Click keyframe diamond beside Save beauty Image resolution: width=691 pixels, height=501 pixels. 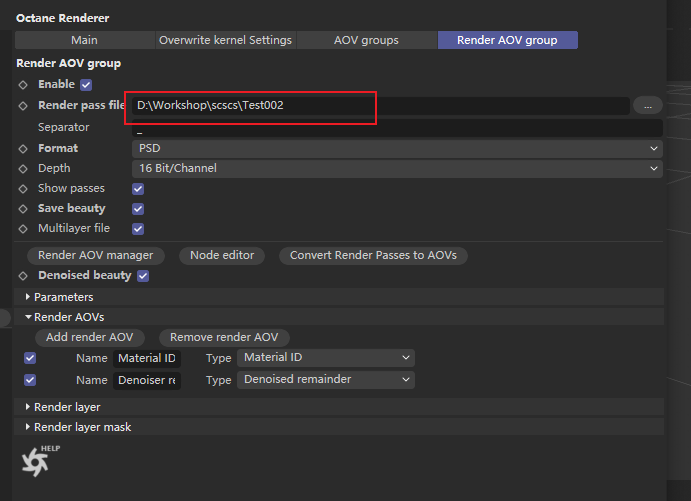pyautogui.click(x=23, y=209)
